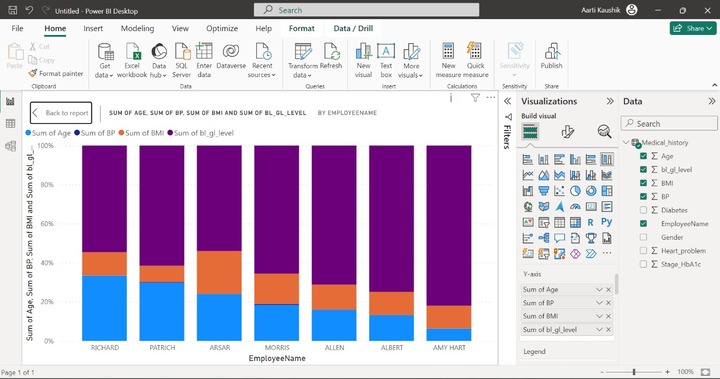This screenshot has width=720, height=379.
Task: Collapse the Medical_history table
Action: [x=626, y=142]
